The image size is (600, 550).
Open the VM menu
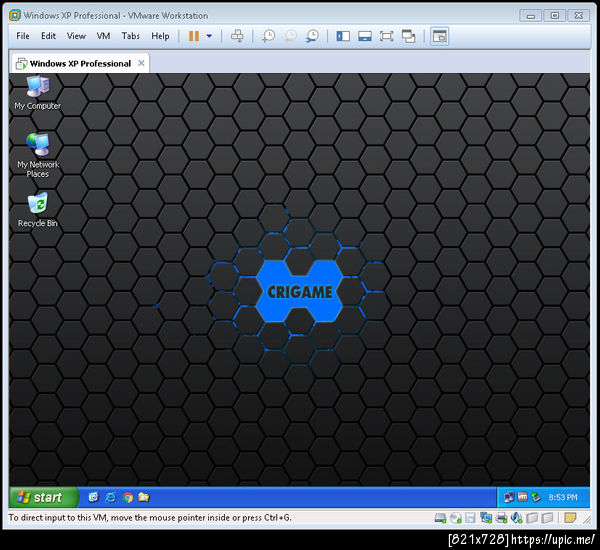coord(103,36)
